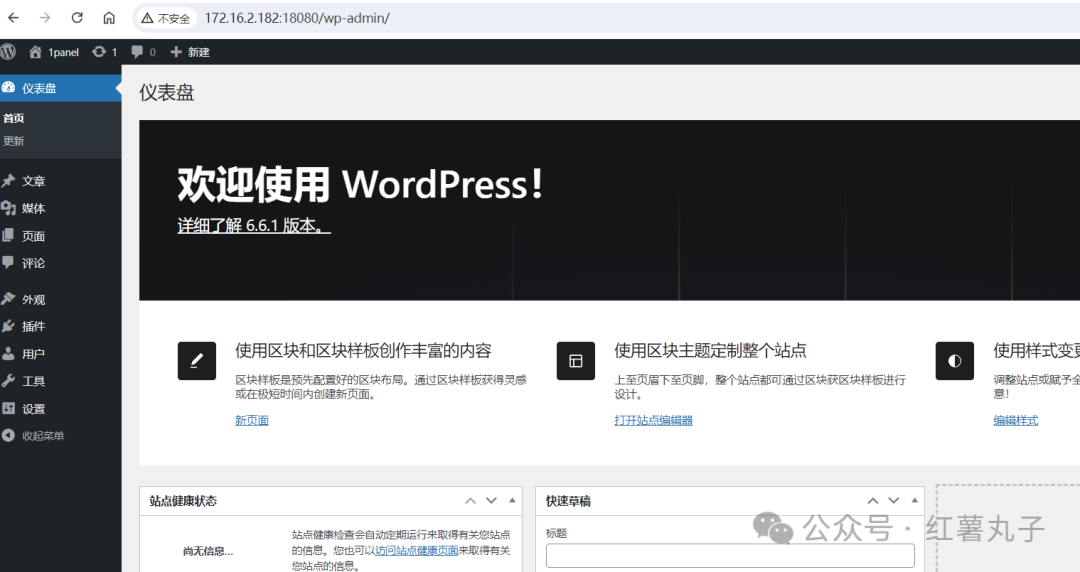Move 快速草稿 panel down
The width and height of the screenshot is (1080, 572).
pyautogui.click(x=893, y=500)
